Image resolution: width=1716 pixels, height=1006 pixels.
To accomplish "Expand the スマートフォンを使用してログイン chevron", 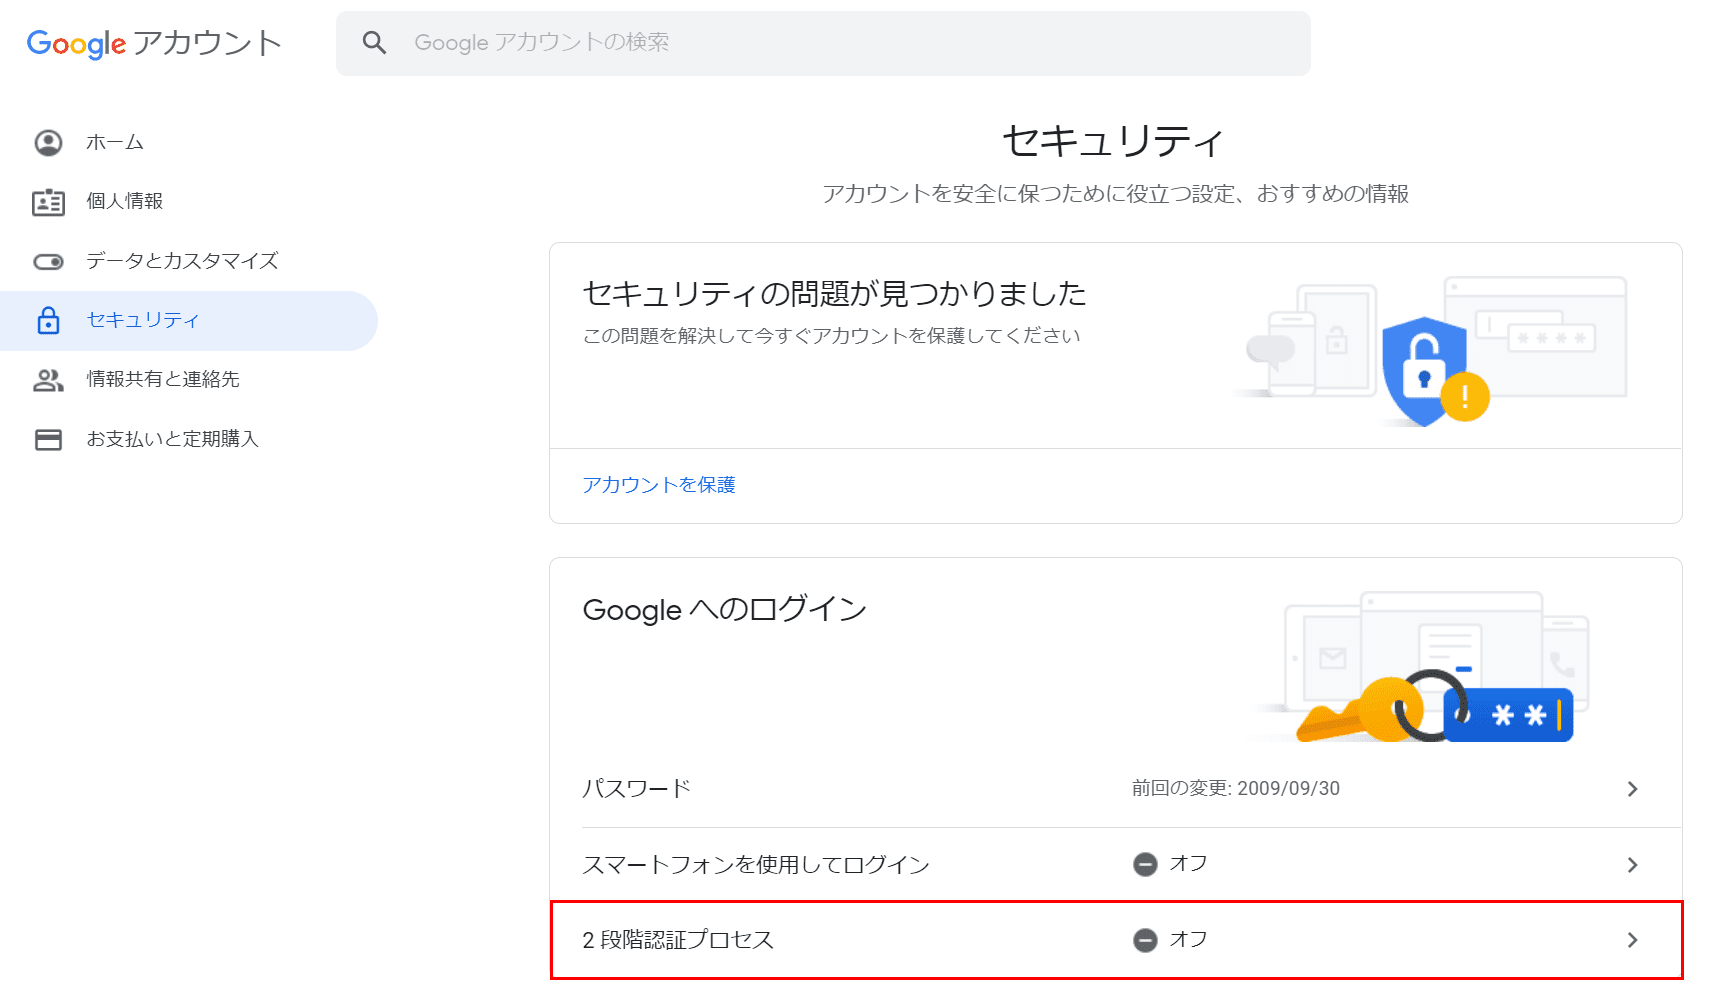I will click(x=1632, y=865).
